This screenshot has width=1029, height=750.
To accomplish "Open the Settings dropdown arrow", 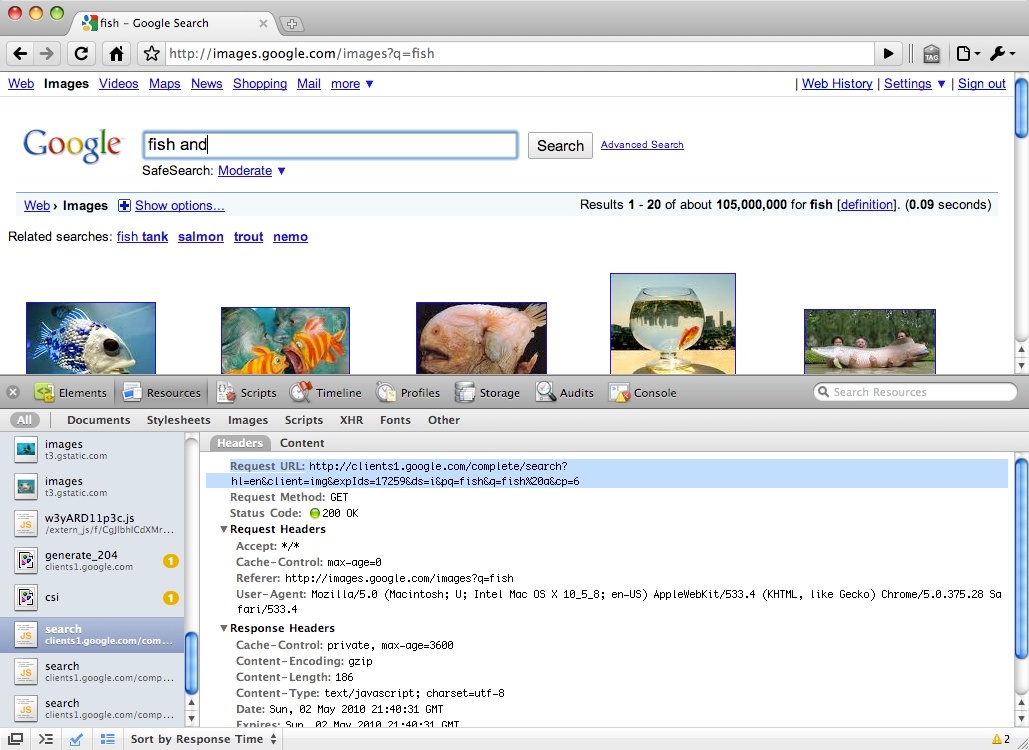I will point(941,84).
